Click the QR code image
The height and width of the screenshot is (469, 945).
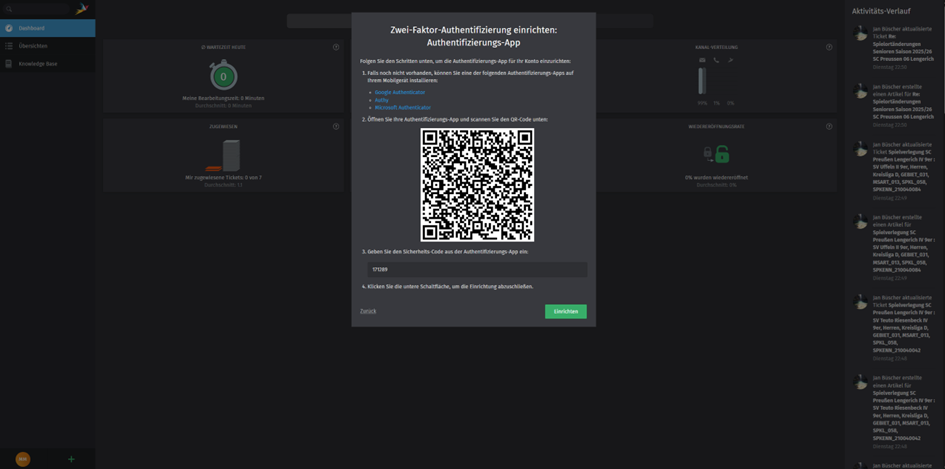click(x=477, y=185)
